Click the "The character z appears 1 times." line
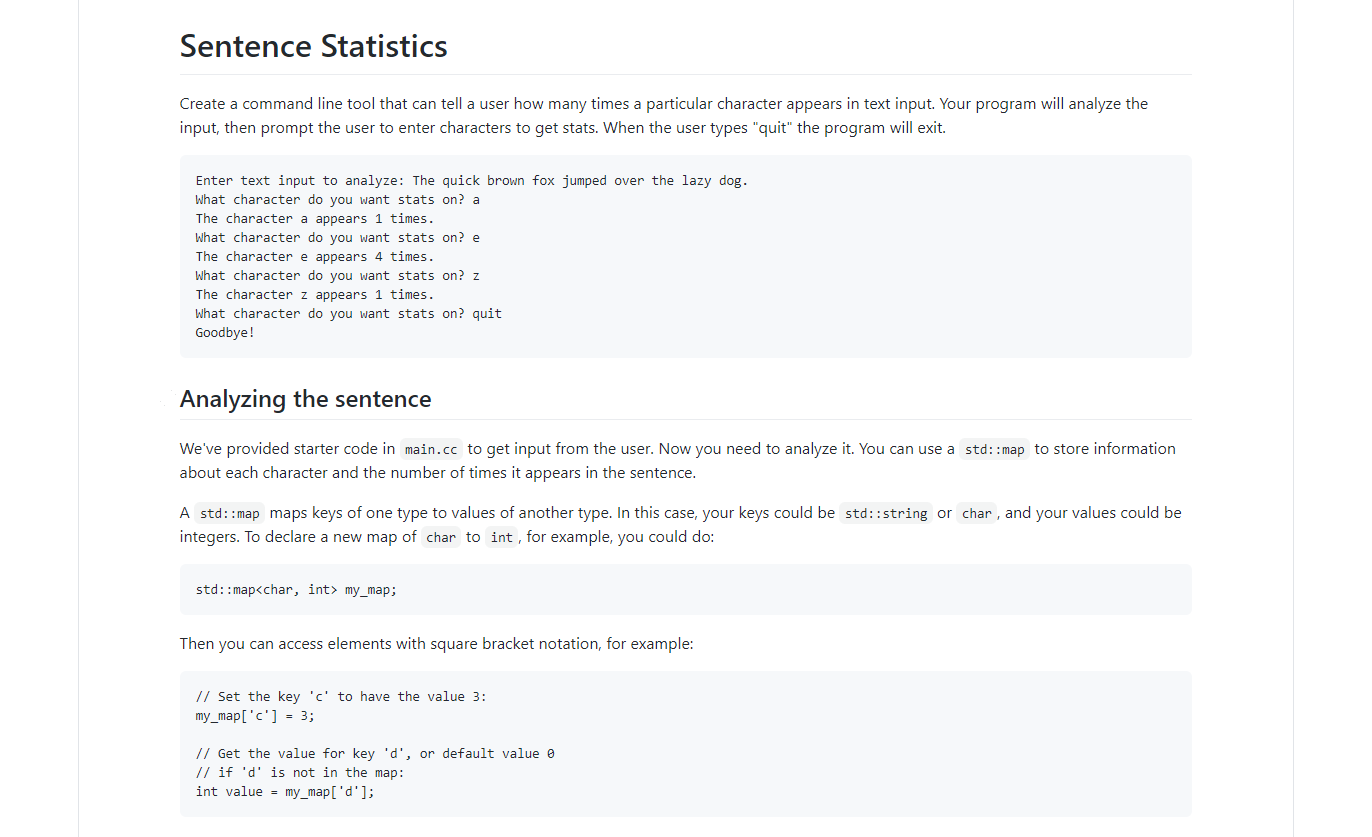Image resolution: width=1372 pixels, height=837 pixels. pos(314,295)
